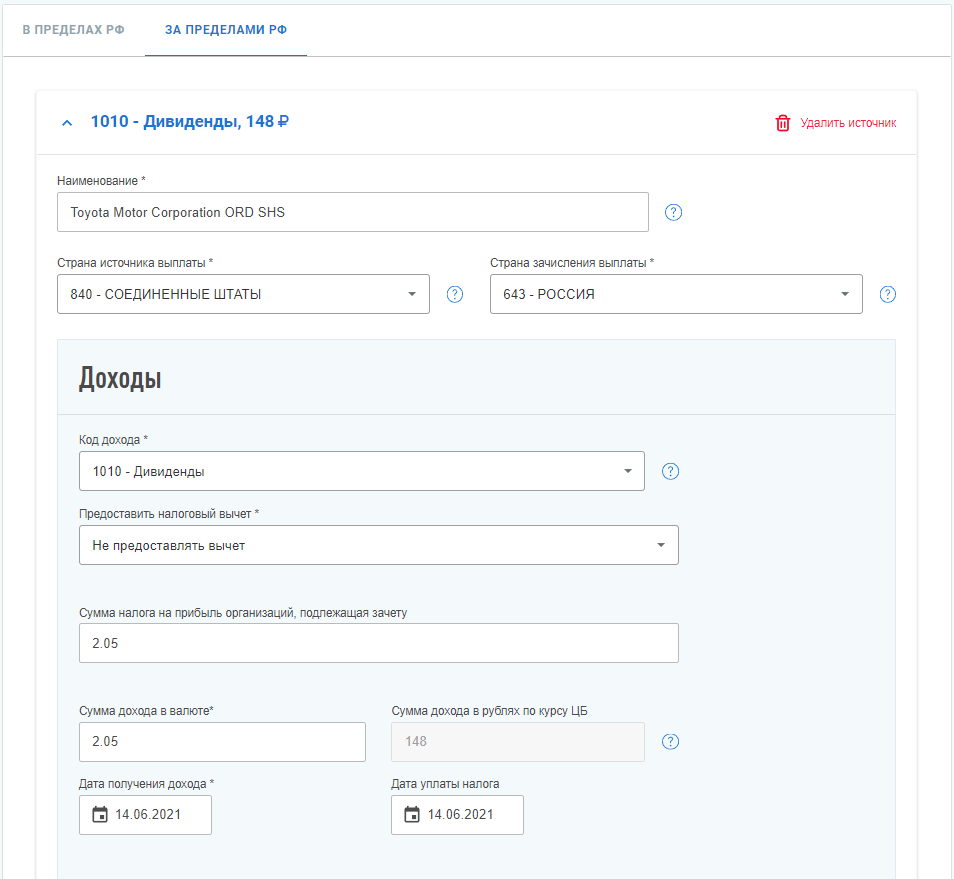954x879 pixels.
Task: Open calendar icon for Дата уплаты налога
Action: pos(411,815)
